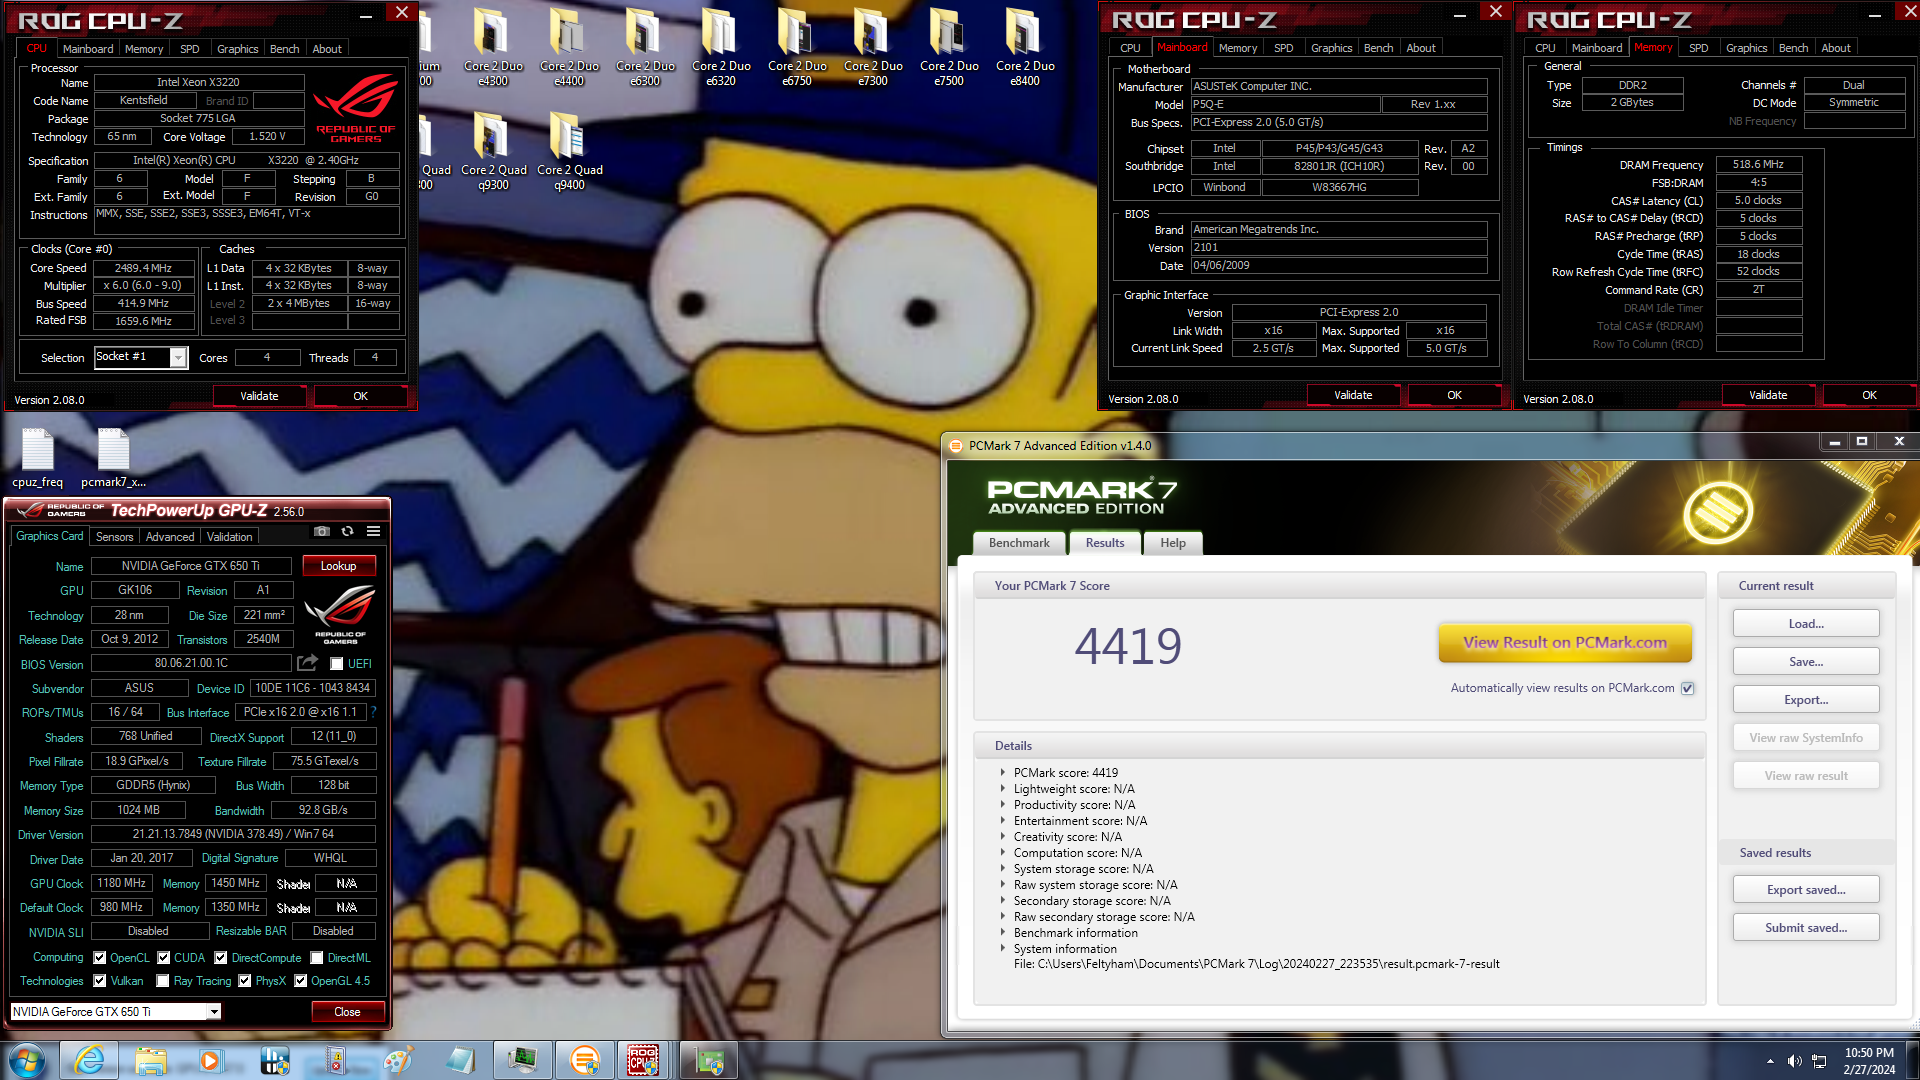Uncheck Automatically view results on PCMark.com
The width and height of the screenshot is (1920, 1080).
(x=1688, y=688)
